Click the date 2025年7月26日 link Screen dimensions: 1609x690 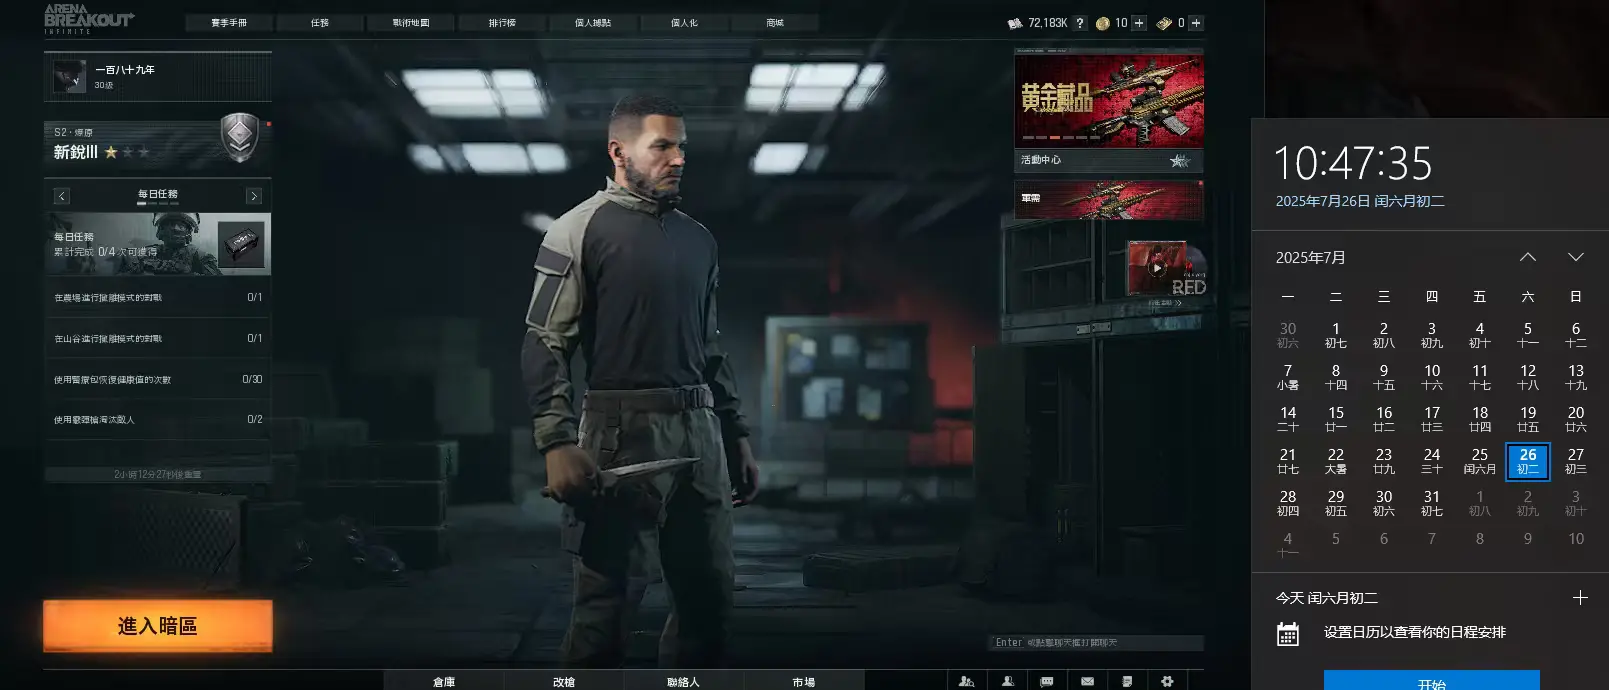point(1360,201)
